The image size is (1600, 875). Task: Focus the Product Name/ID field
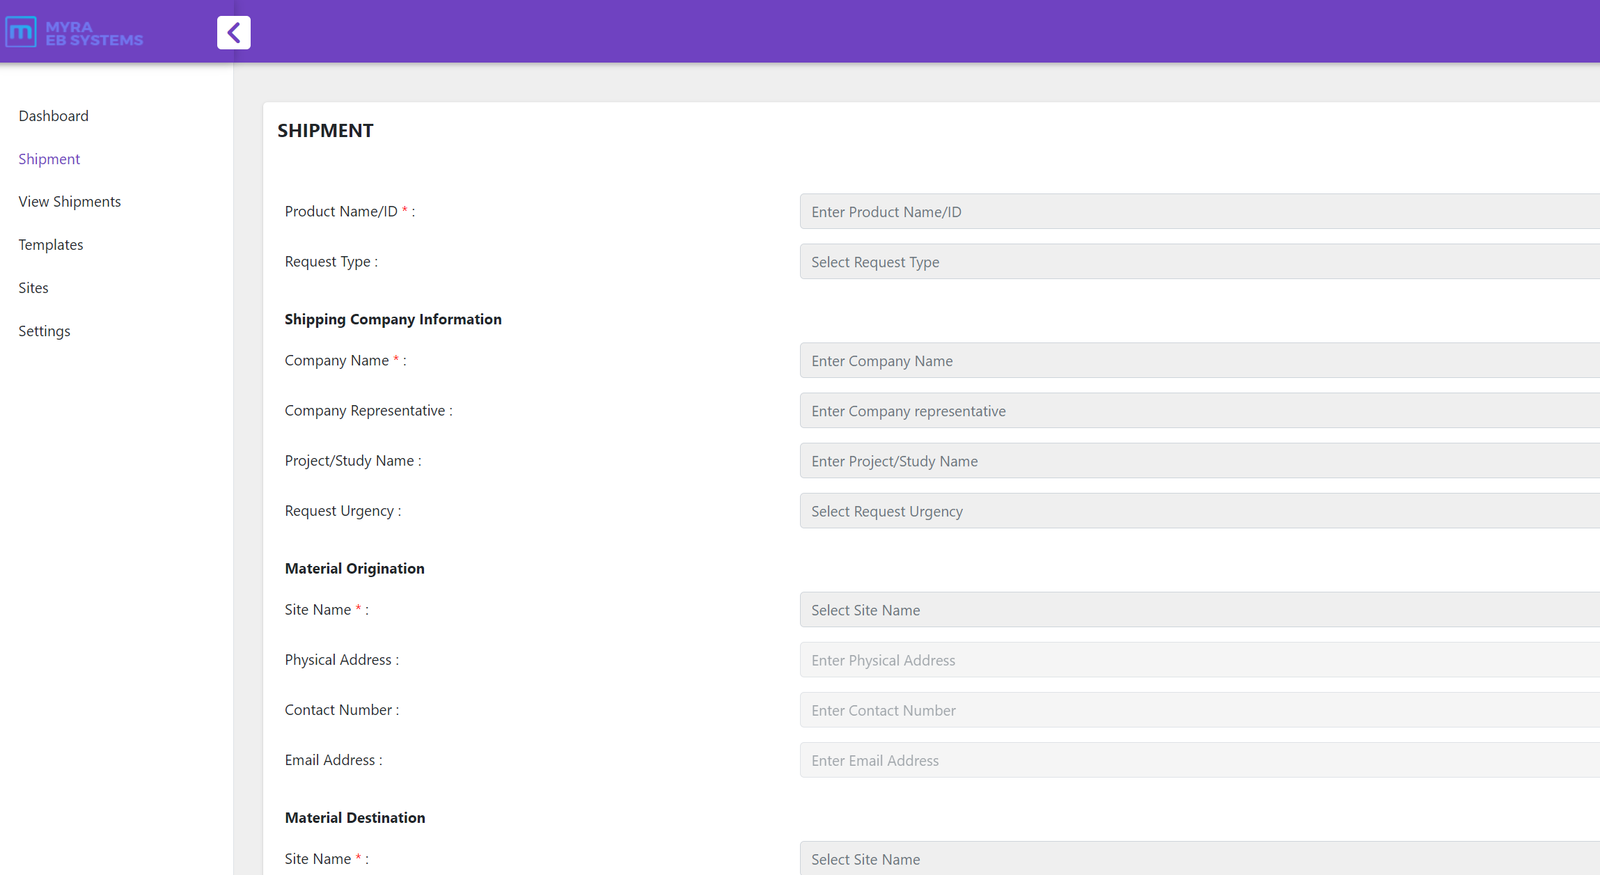point(1200,212)
